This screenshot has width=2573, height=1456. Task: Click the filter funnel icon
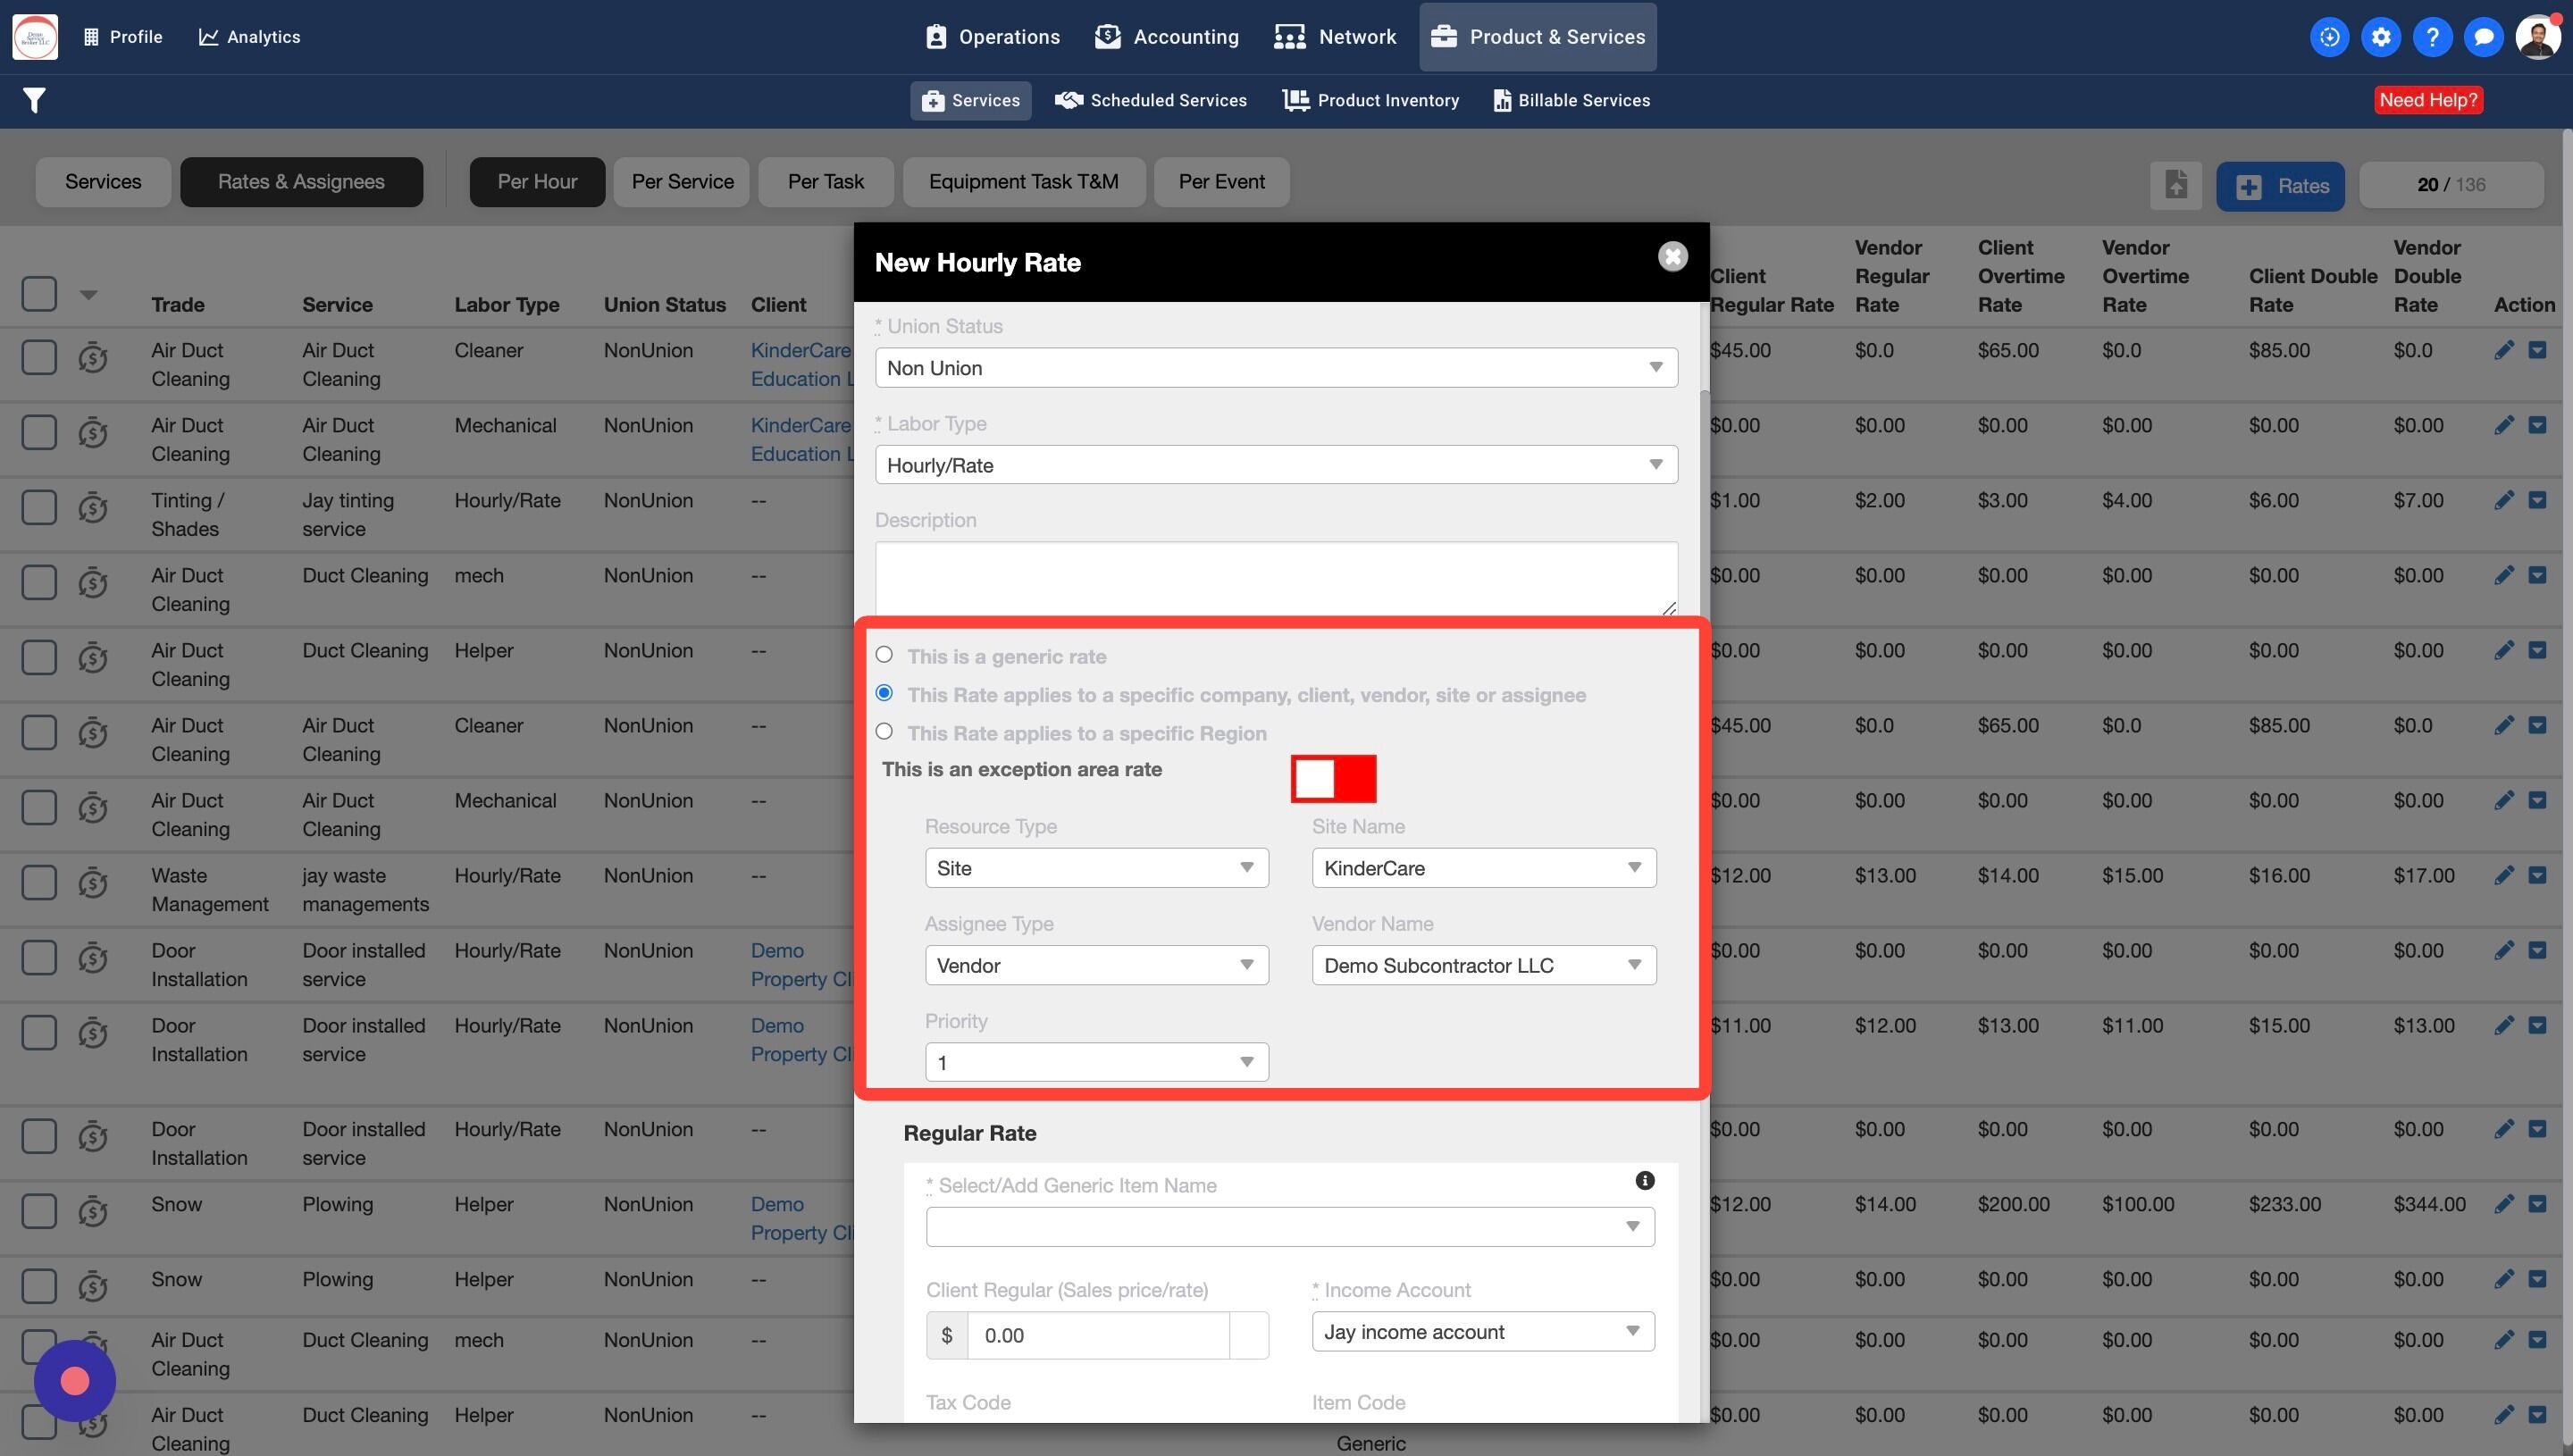[x=34, y=100]
